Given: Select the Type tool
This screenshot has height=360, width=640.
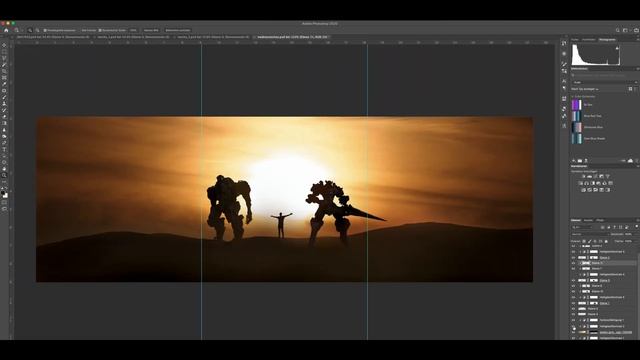Looking at the screenshot, I should pyautogui.click(x=4, y=149).
